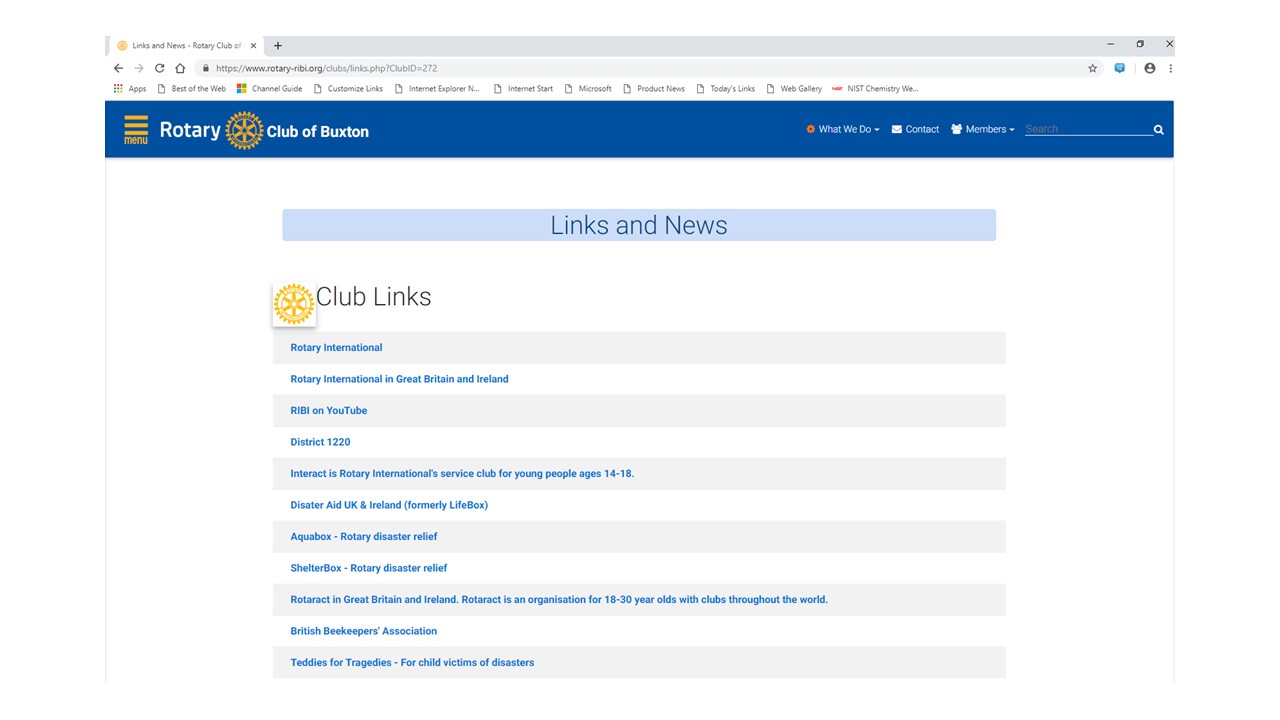
Task: Open Internet Start bookmark
Action: pyautogui.click(x=523, y=89)
